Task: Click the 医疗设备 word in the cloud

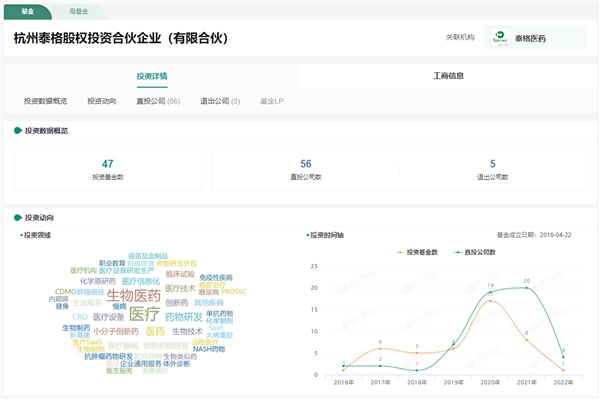Action: pos(109,317)
